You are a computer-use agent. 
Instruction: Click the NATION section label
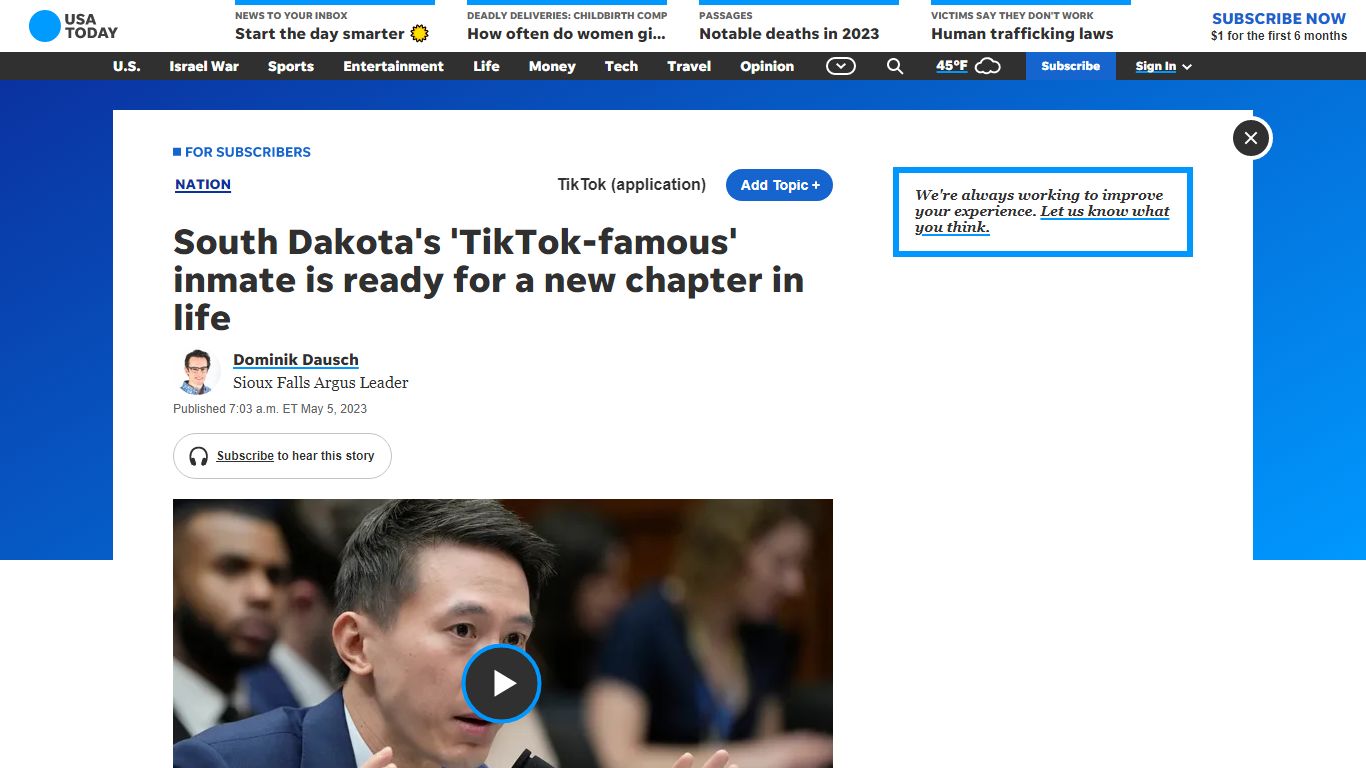(203, 184)
